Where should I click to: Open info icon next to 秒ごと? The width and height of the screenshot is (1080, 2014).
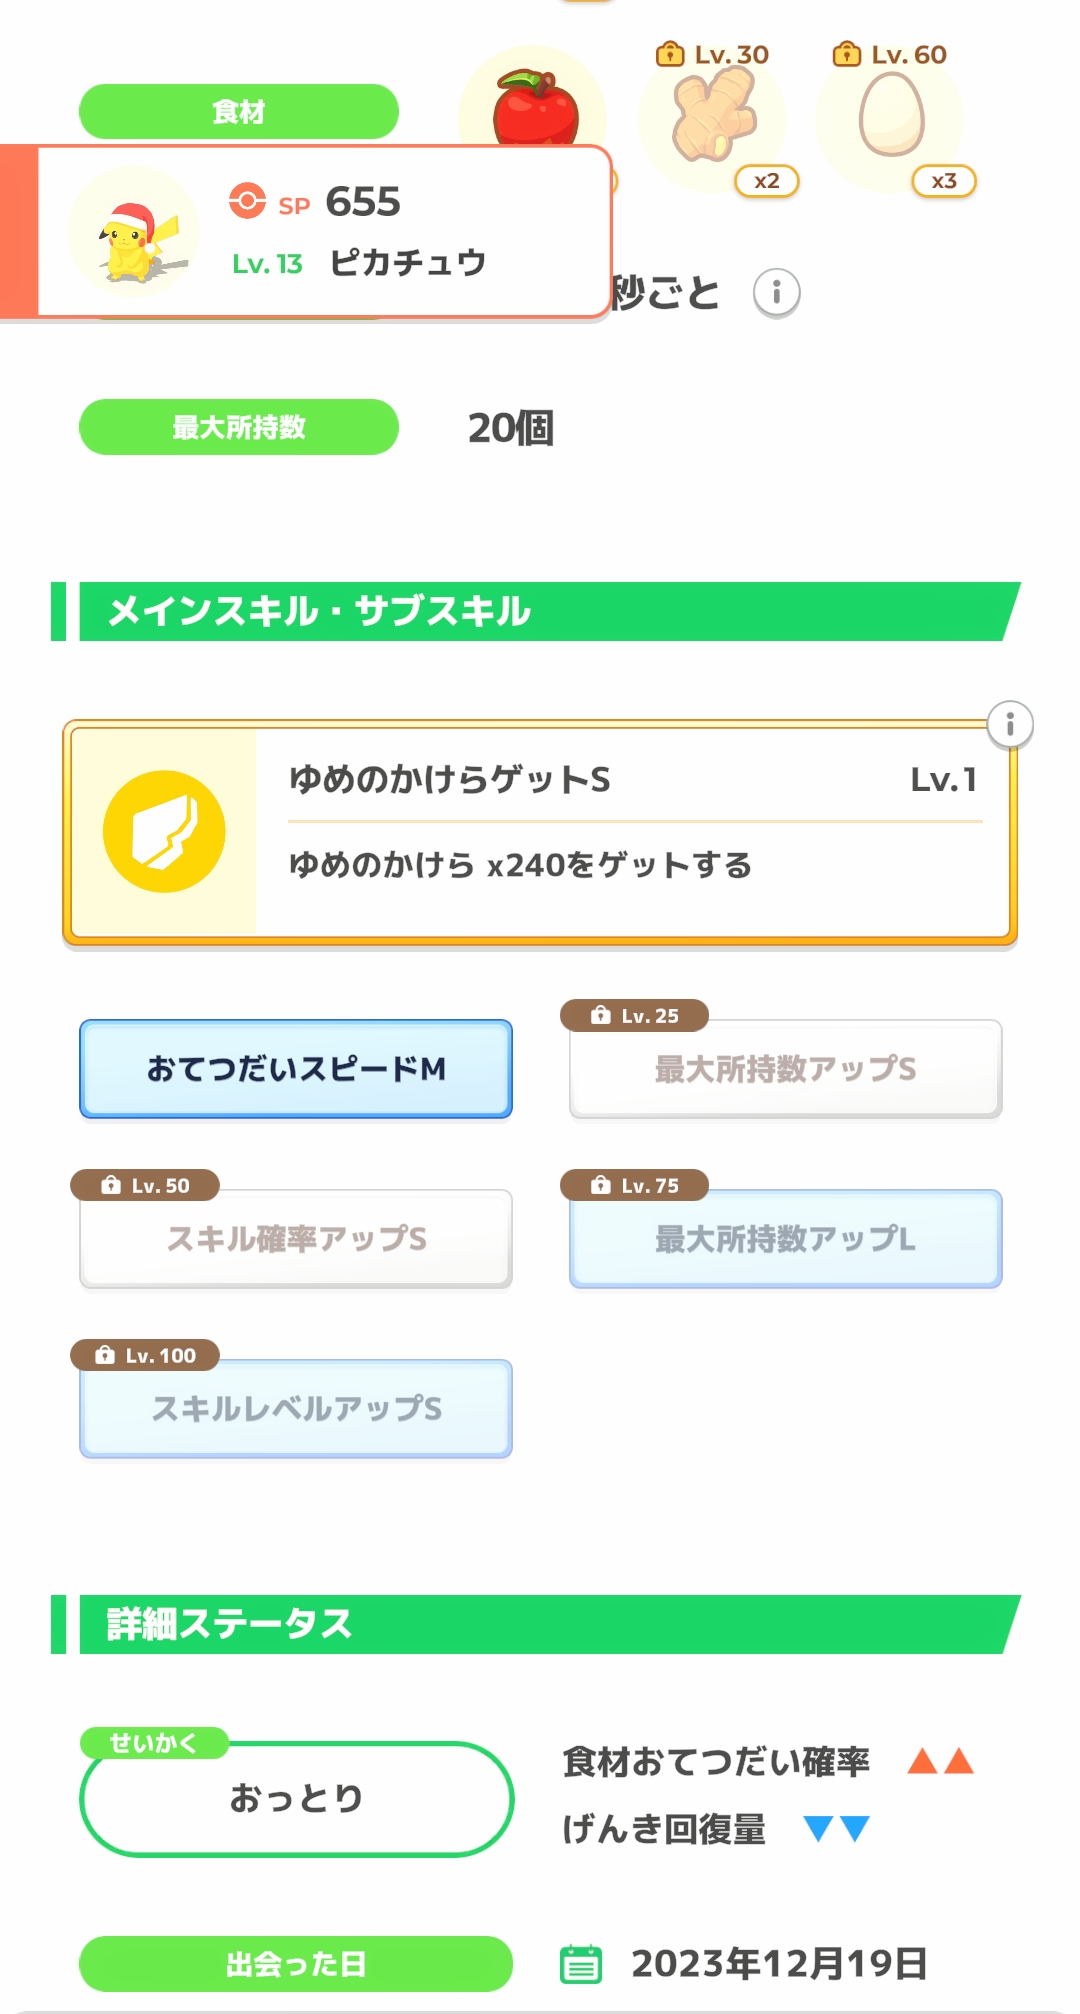point(776,293)
